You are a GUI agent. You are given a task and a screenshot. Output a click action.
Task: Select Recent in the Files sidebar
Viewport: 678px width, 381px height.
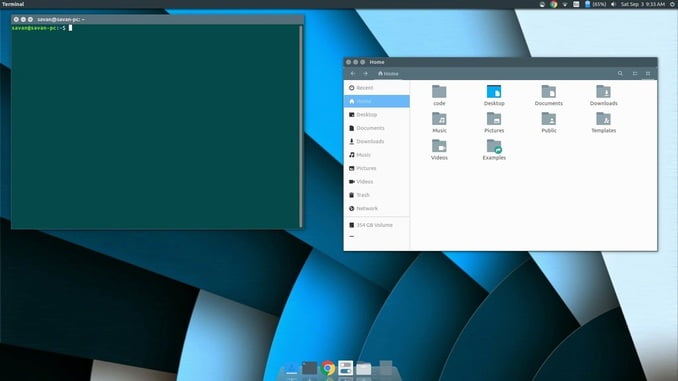click(377, 88)
